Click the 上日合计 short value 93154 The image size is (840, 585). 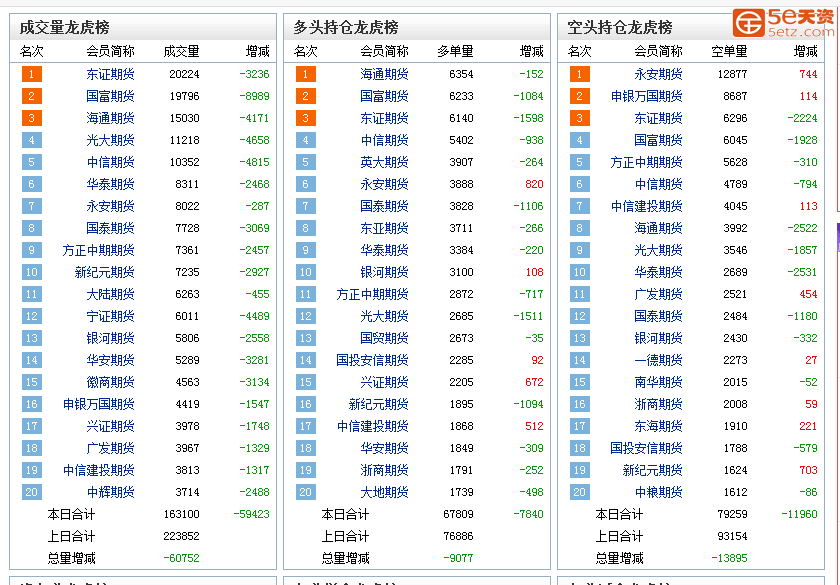(732, 536)
